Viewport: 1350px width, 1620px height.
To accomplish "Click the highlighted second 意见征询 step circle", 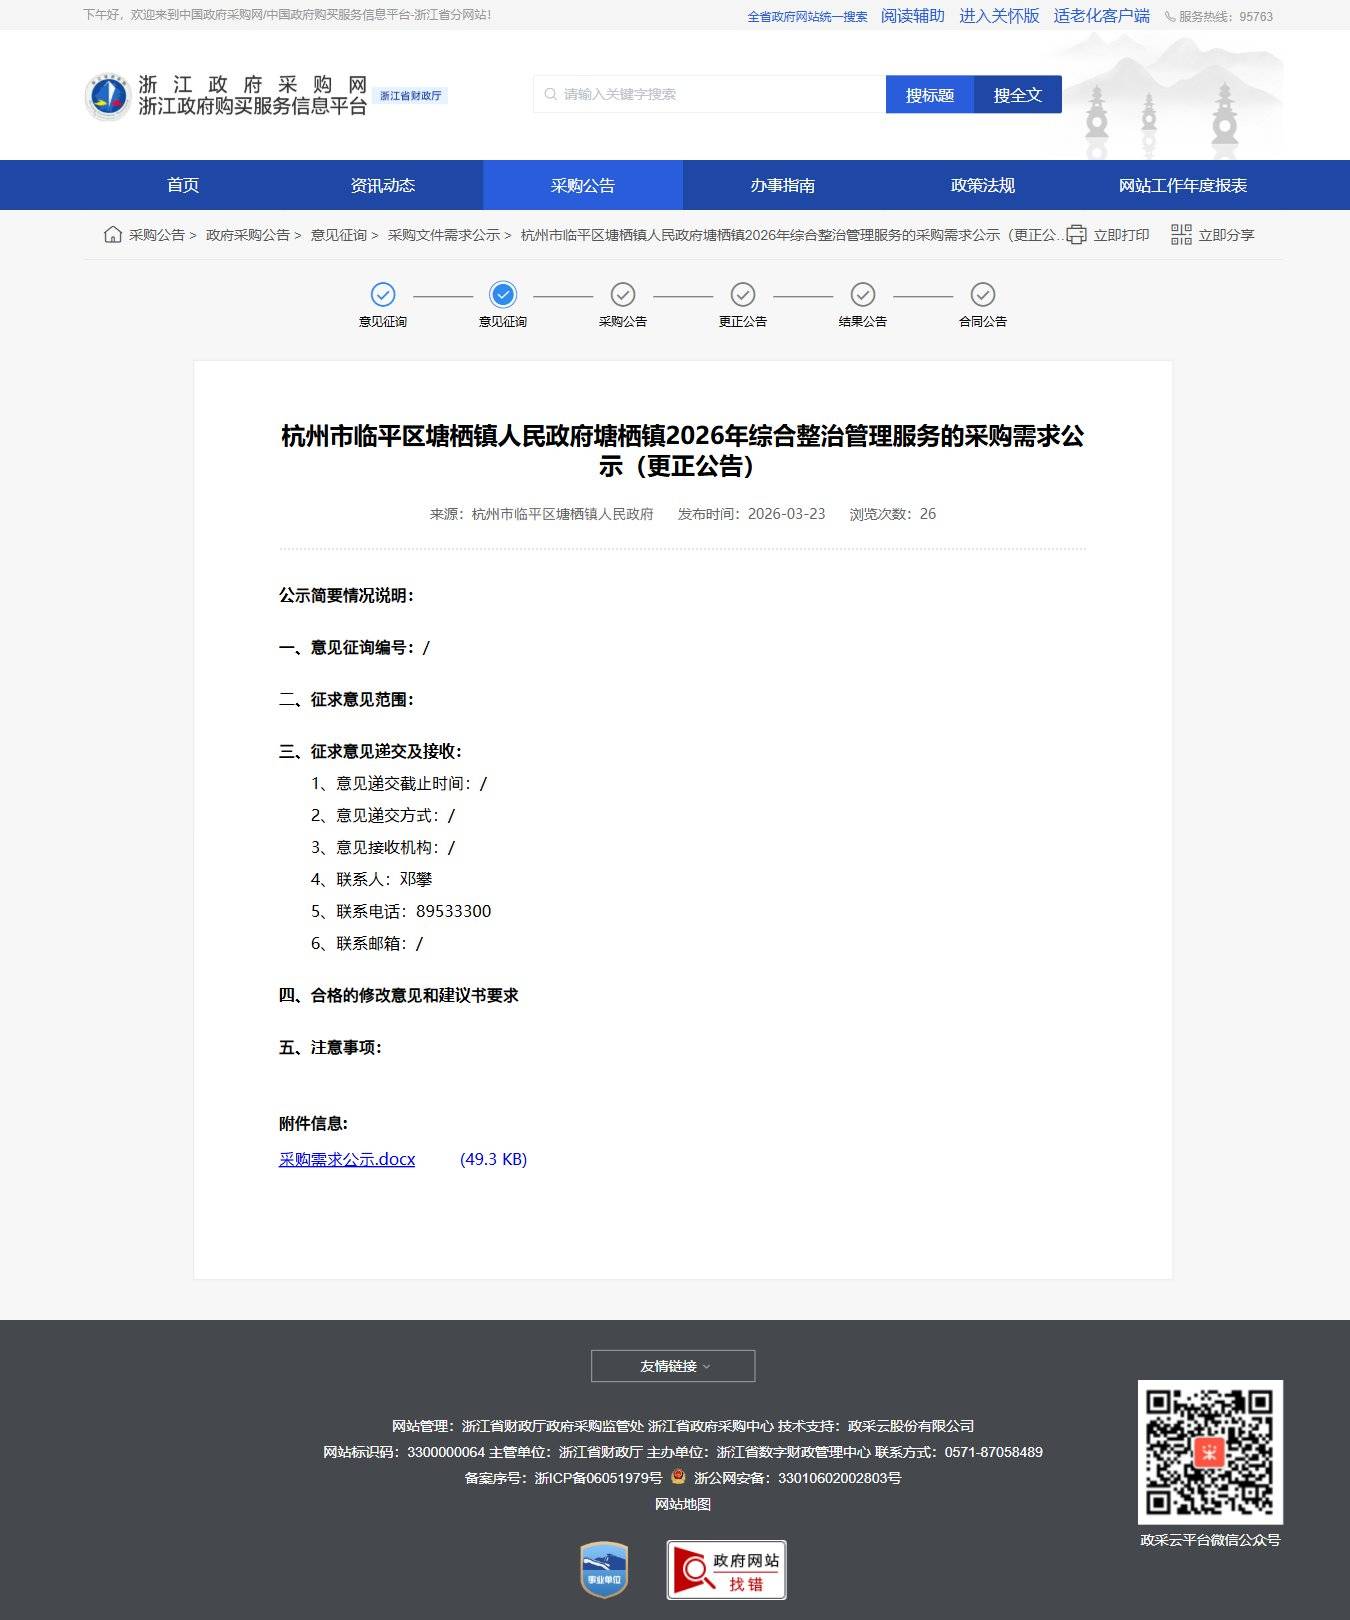I will pyautogui.click(x=503, y=294).
